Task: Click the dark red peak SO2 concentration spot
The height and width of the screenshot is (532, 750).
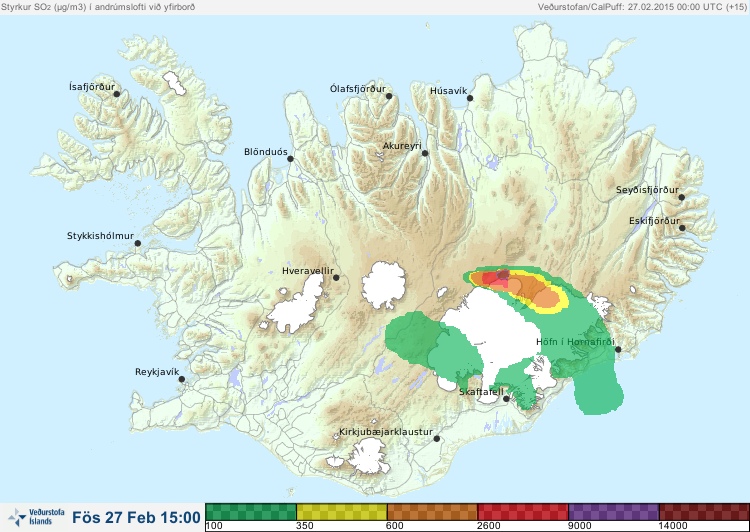Action: (x=503, y=274)
